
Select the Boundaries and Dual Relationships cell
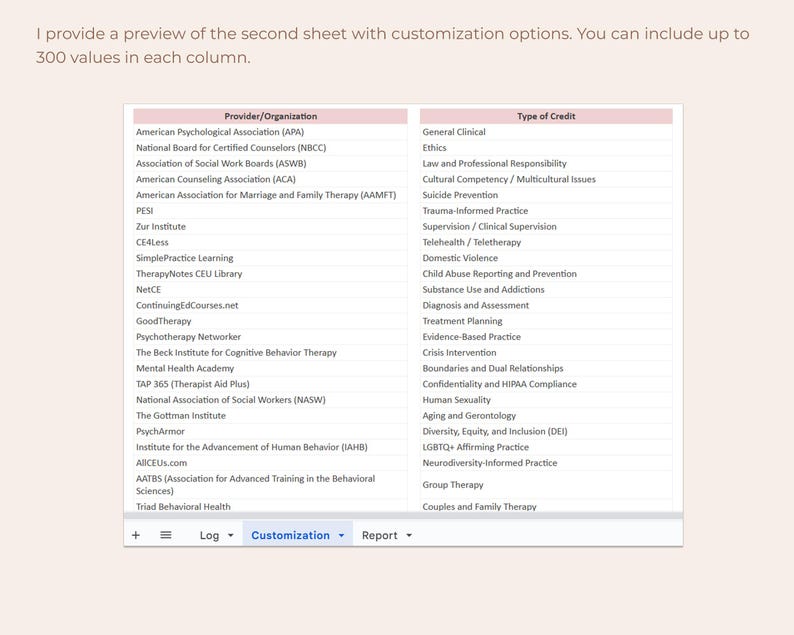(x=546, y=368)
